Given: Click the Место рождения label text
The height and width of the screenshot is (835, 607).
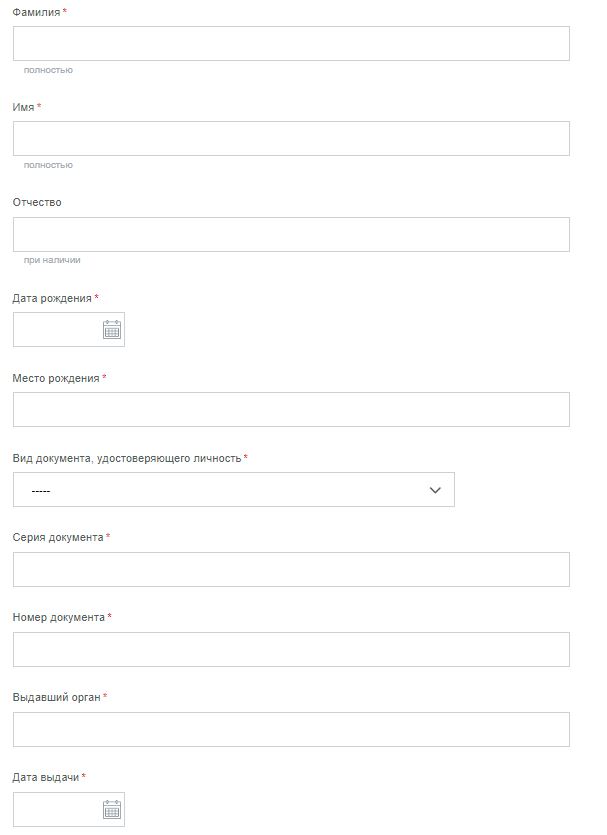Looking at the screenshot, I should tap(56, 378).
